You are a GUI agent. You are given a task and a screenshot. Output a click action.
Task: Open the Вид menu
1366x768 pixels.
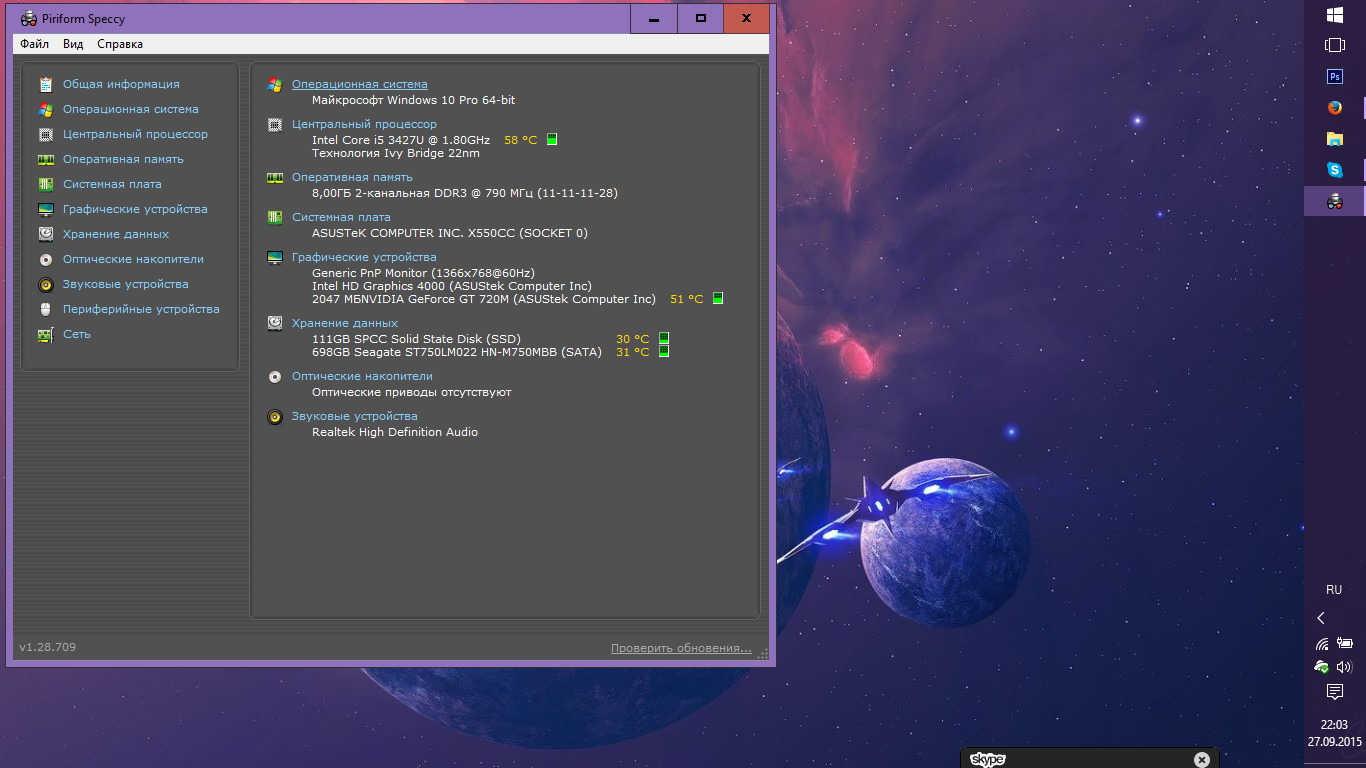click(73, 44)
